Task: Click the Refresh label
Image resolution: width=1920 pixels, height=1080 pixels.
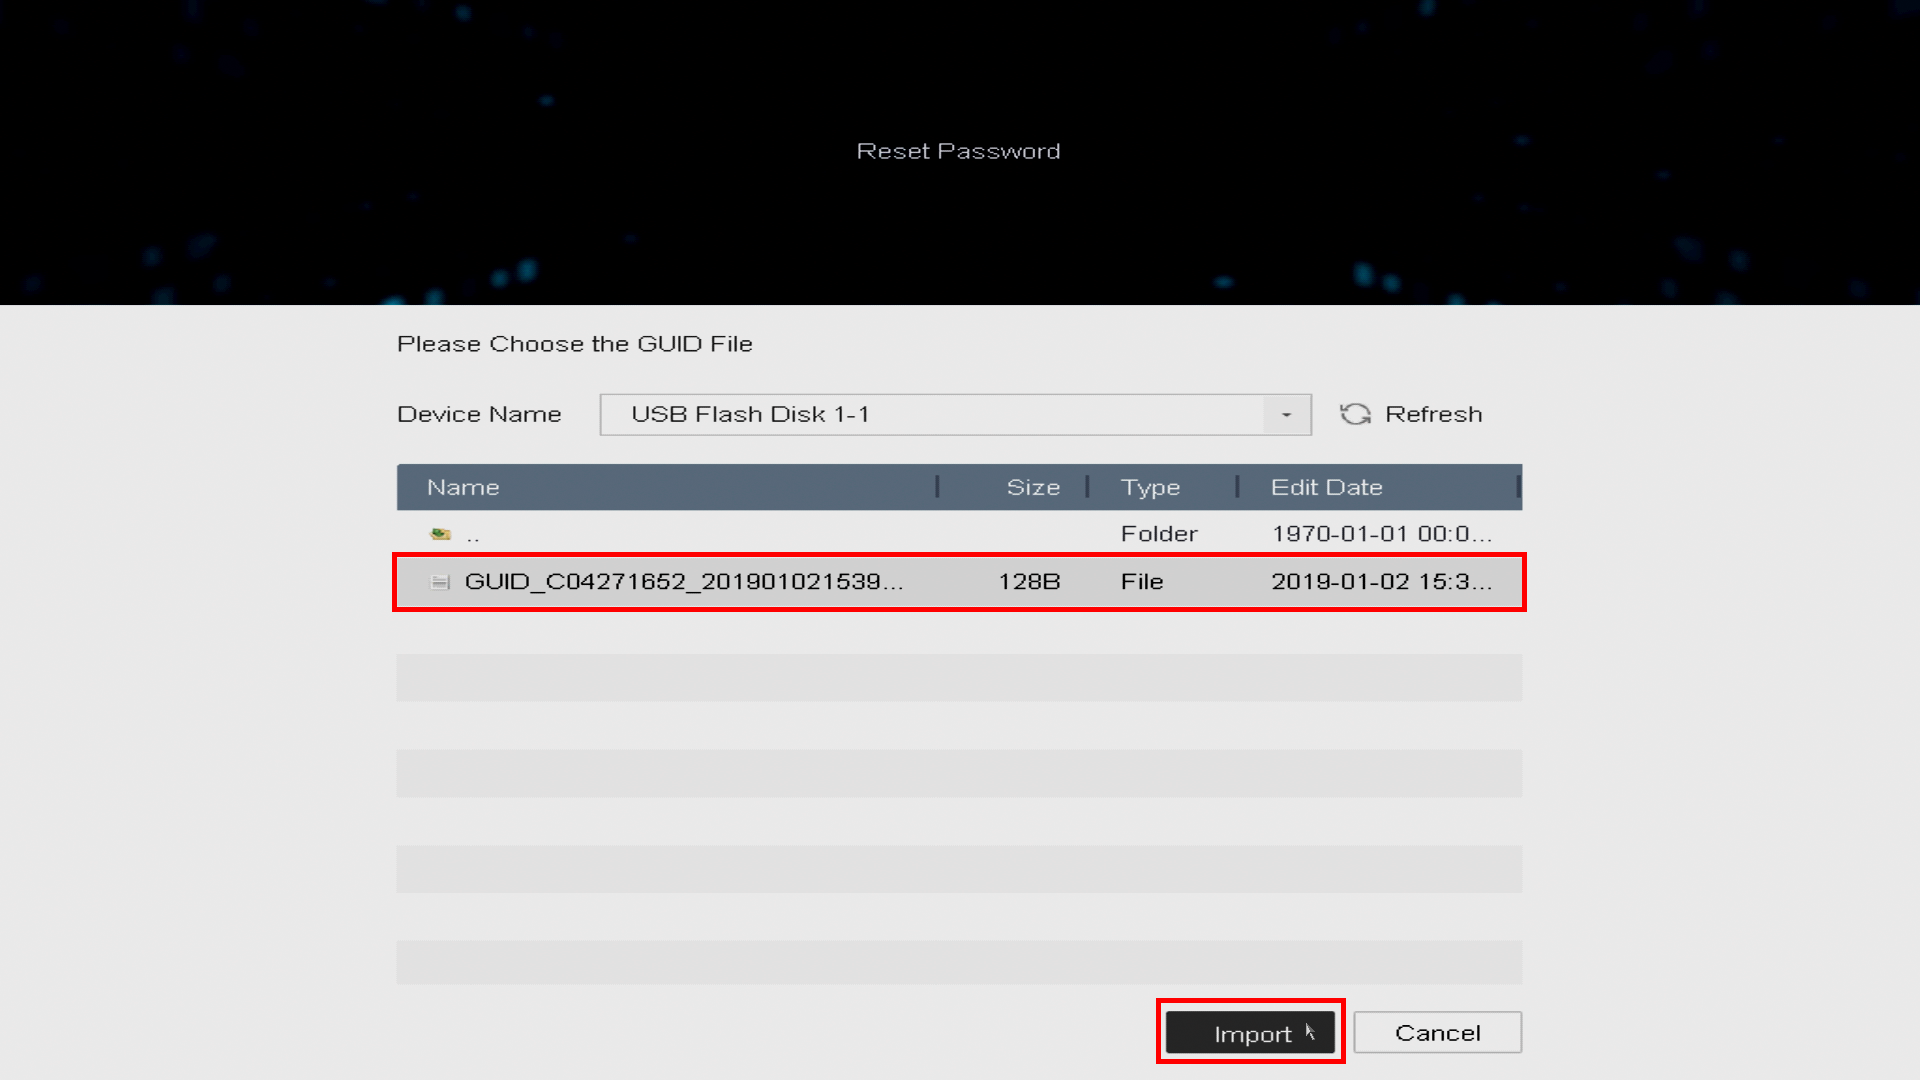Action: click(1433, 414)
